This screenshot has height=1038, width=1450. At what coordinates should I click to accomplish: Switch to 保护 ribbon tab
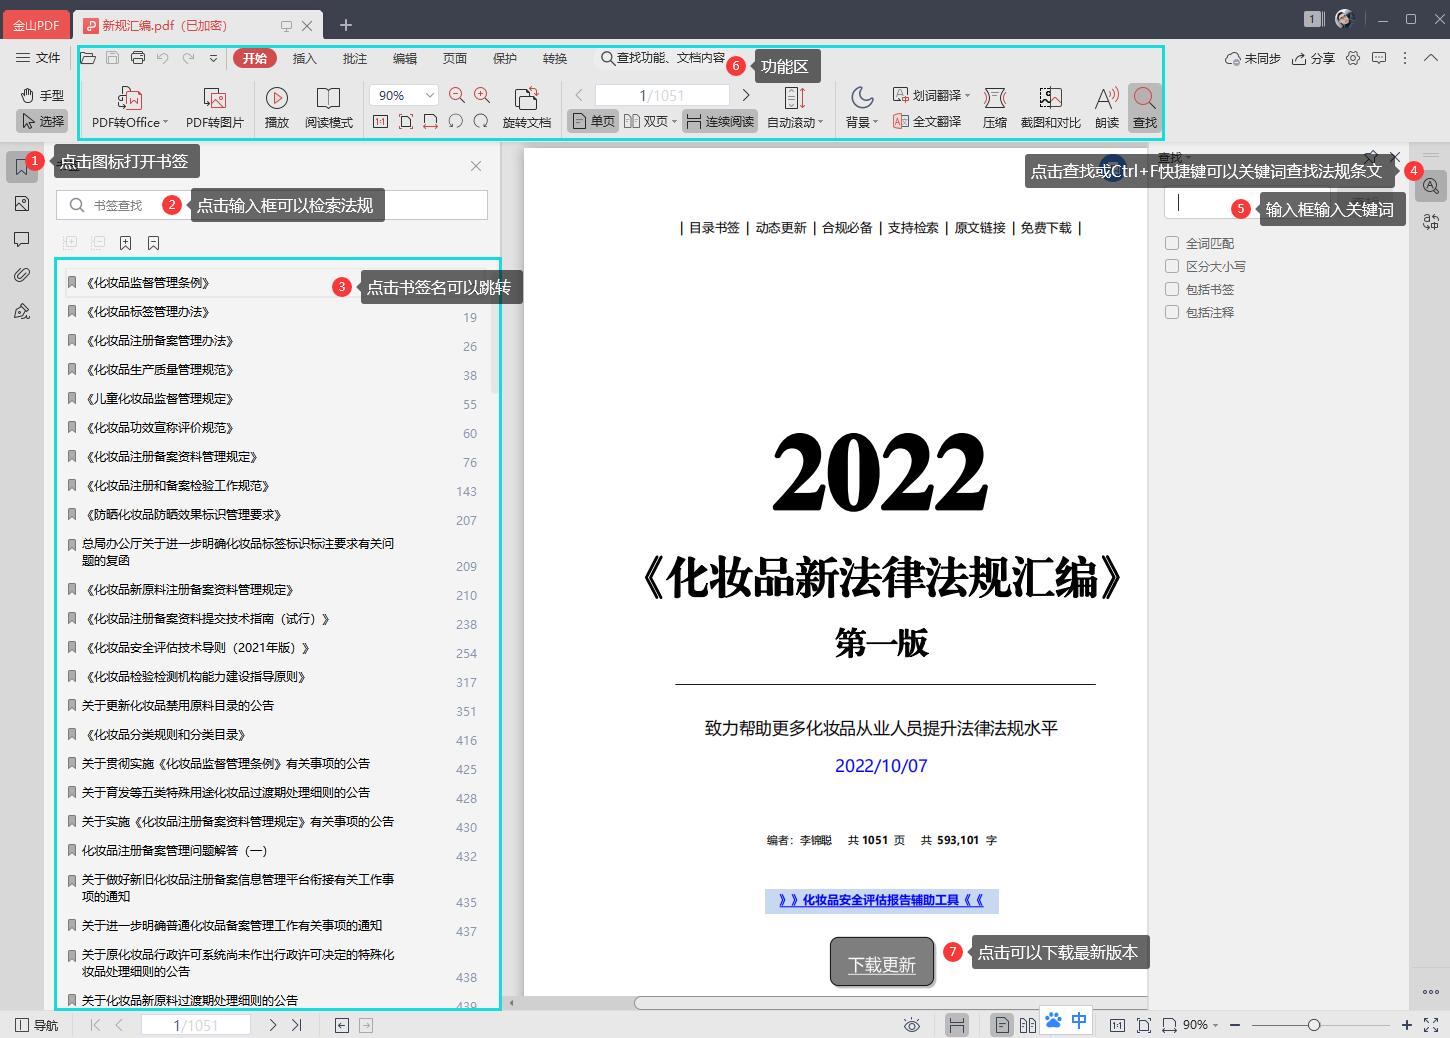(504, 58)
